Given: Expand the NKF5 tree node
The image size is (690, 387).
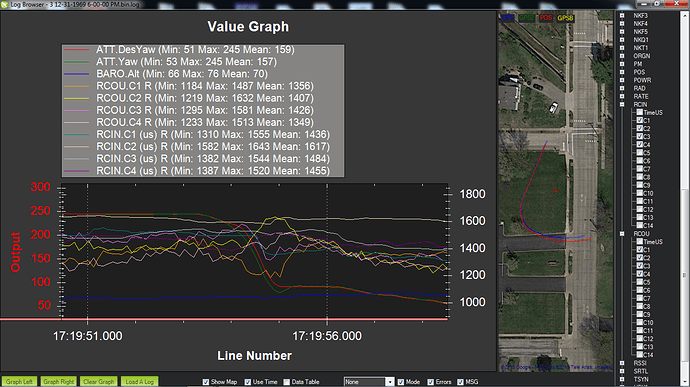Looking at the screenshot, I should pos(622,32).
